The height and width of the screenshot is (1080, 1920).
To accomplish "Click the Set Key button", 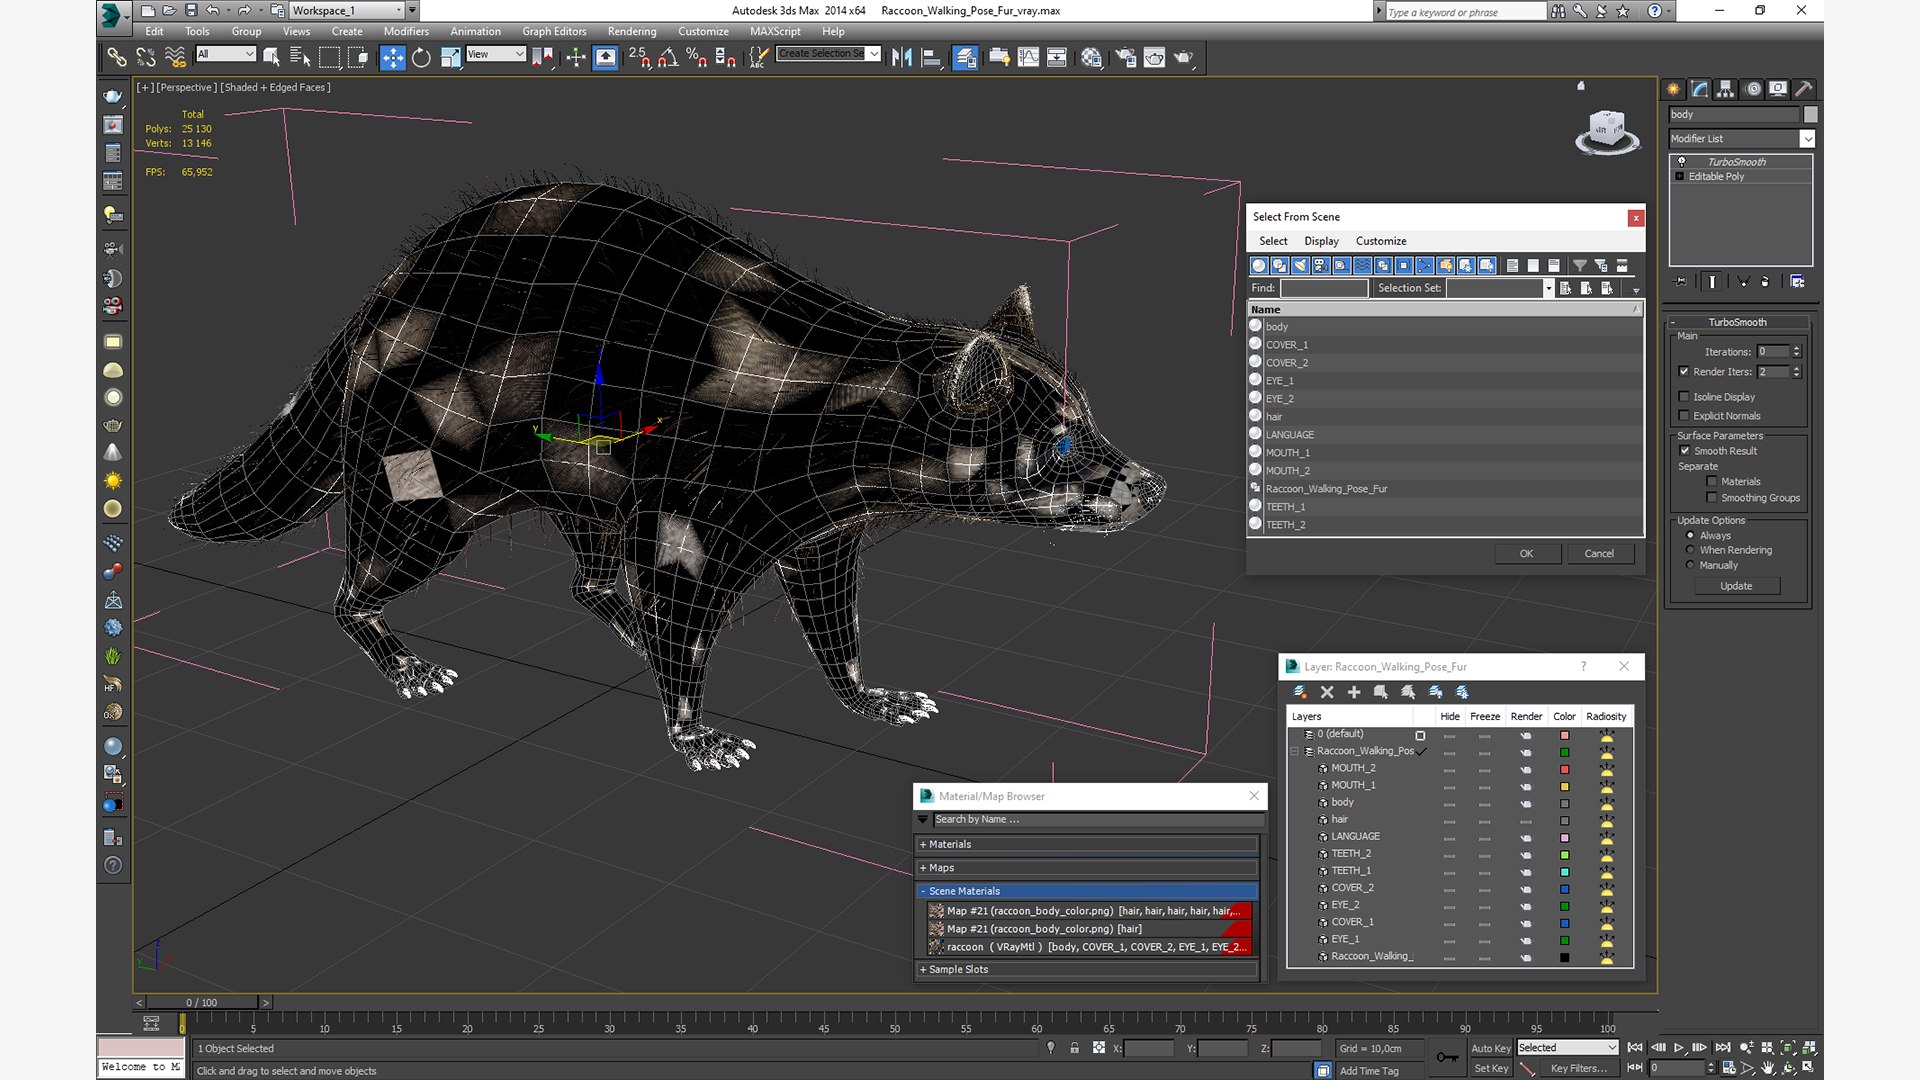I will coord(1491,1068).
